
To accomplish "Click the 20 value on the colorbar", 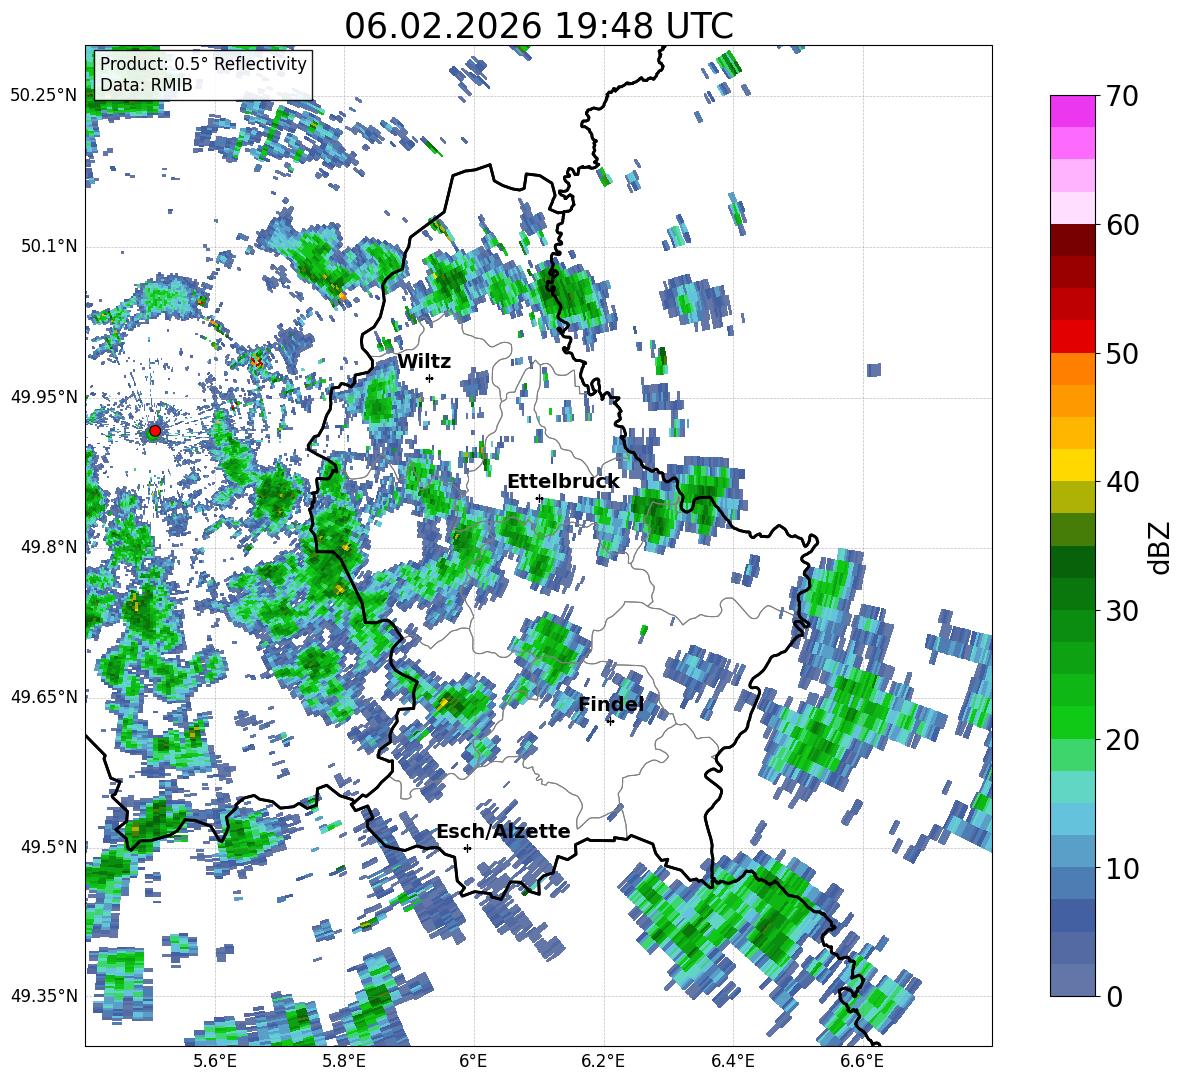I will pos(1121,739).
